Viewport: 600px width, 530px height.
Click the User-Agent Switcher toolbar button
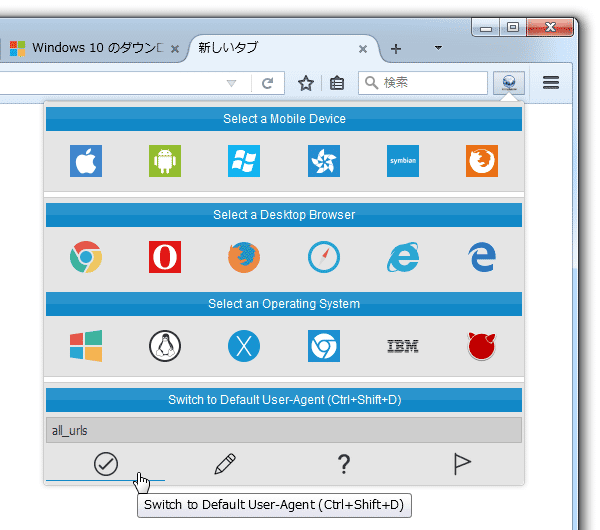[509, 83]
